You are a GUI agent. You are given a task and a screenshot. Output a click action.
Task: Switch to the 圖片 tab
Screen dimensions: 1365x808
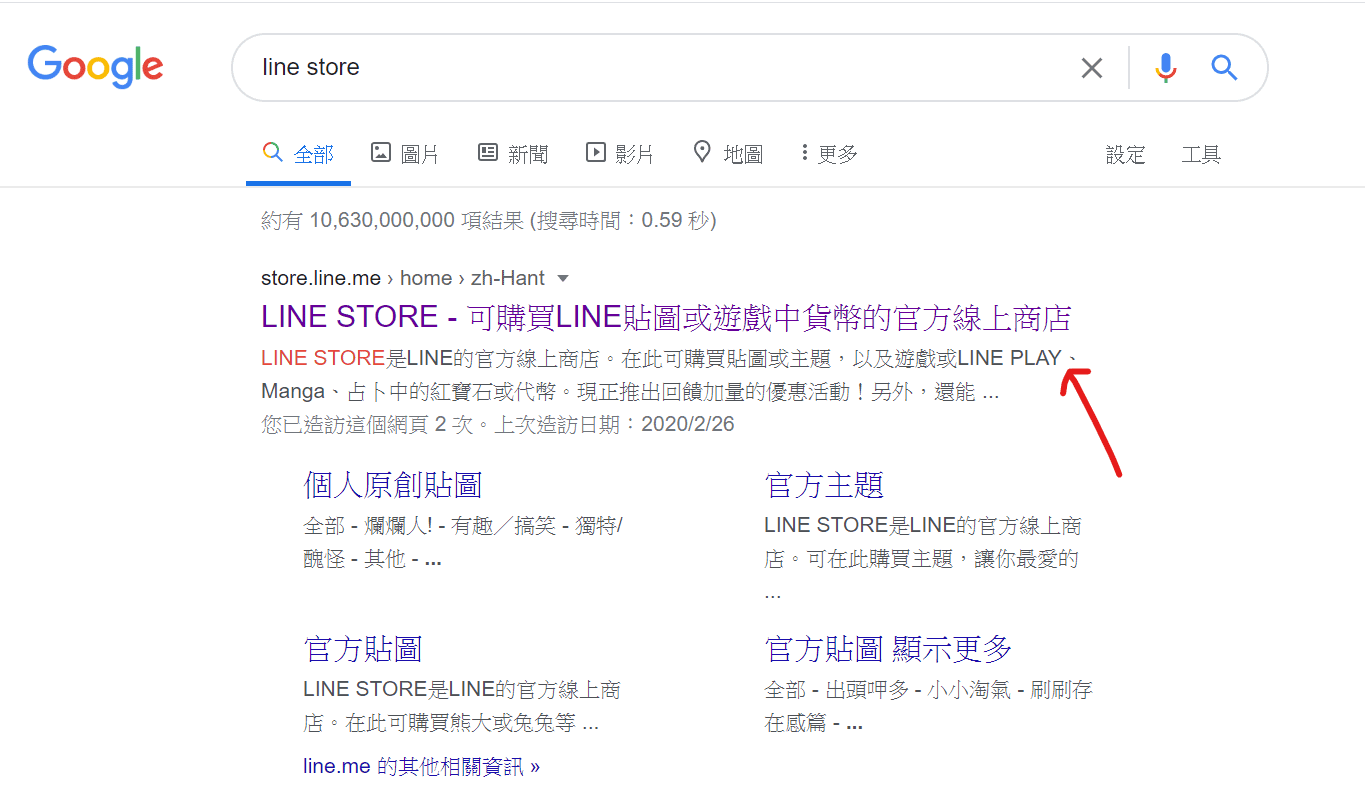pos(404,152)
